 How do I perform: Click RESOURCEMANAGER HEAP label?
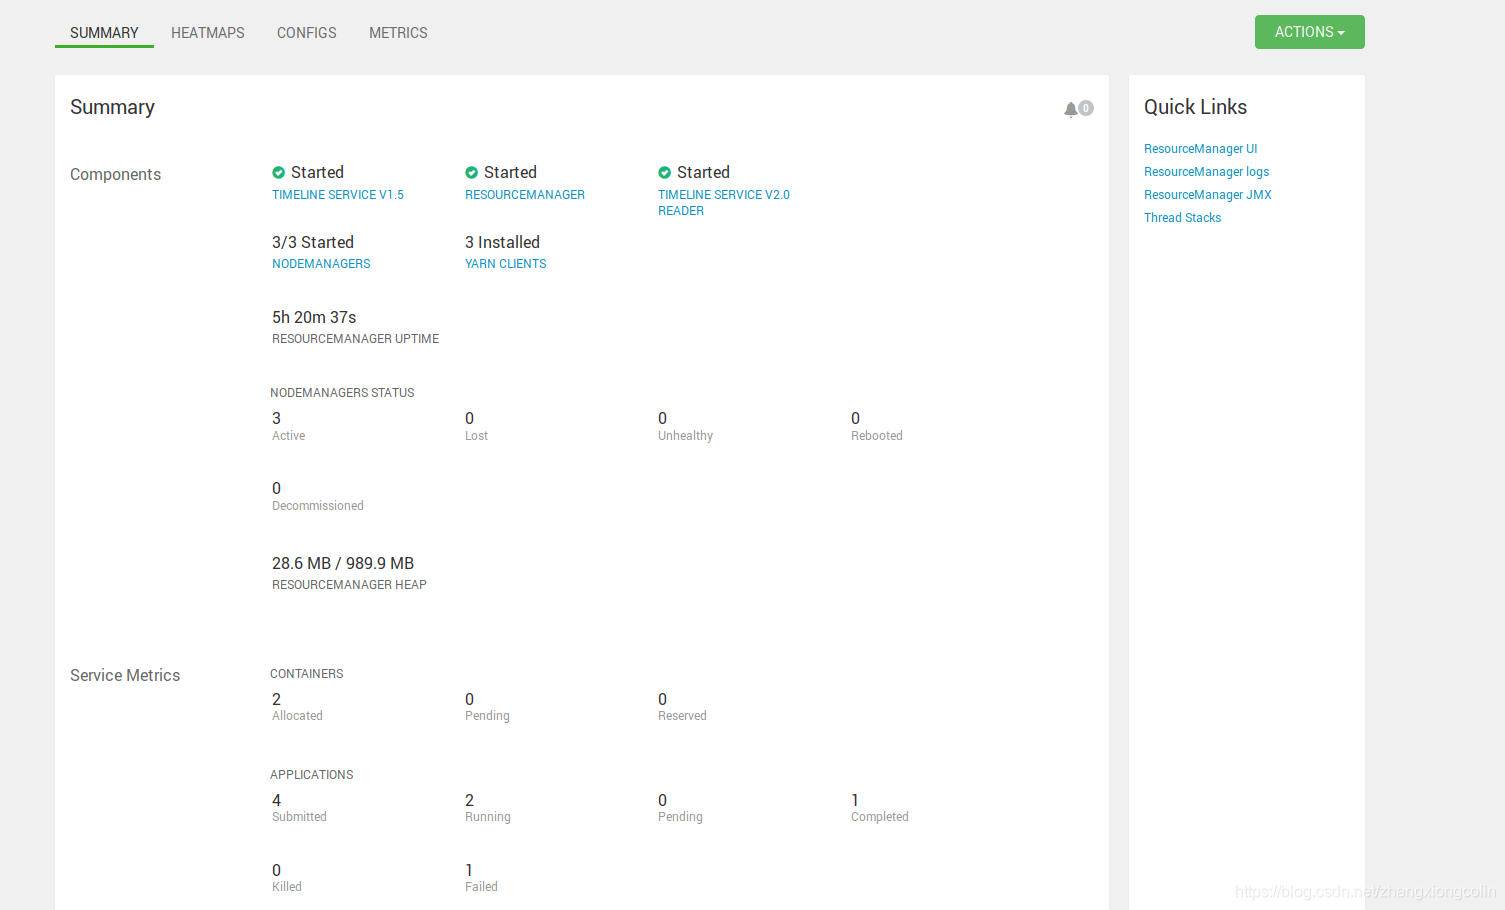pos(349,585)
